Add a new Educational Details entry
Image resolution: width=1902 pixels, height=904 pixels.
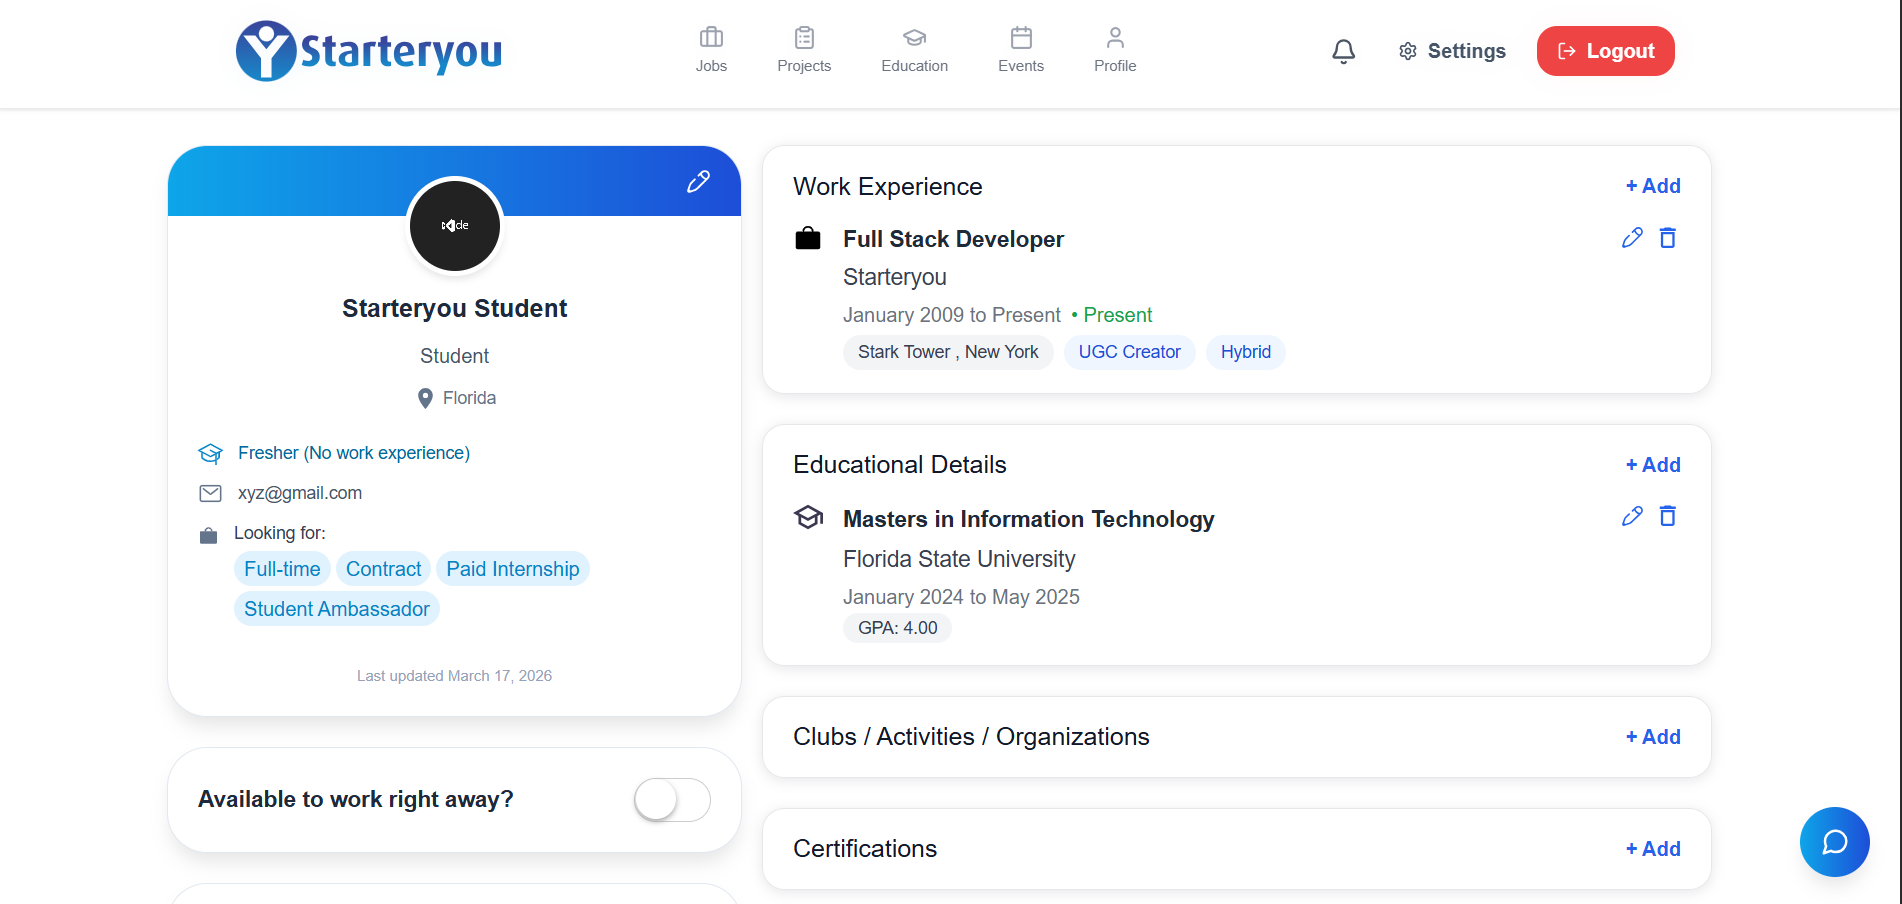pyautogui.click(x=1653, y=465)
